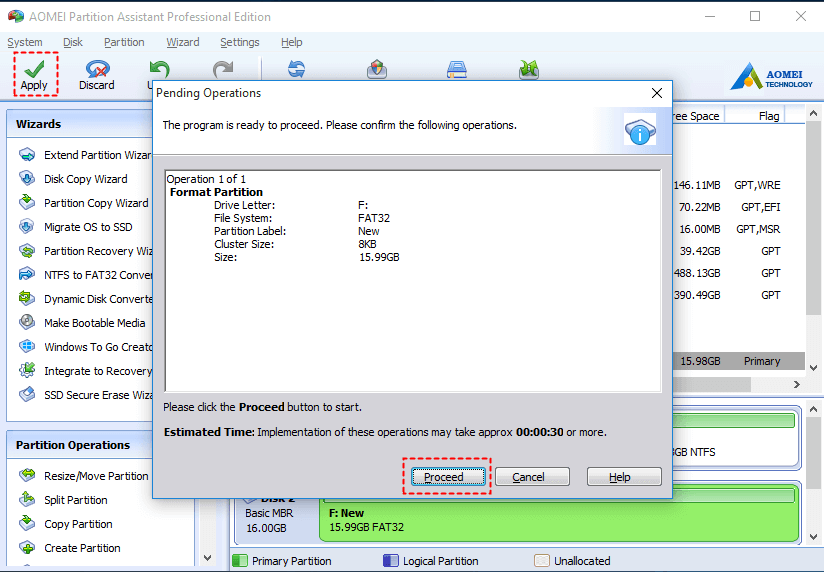Select the 39.42GB GPT row
The image size is (824, 572).
738,251
